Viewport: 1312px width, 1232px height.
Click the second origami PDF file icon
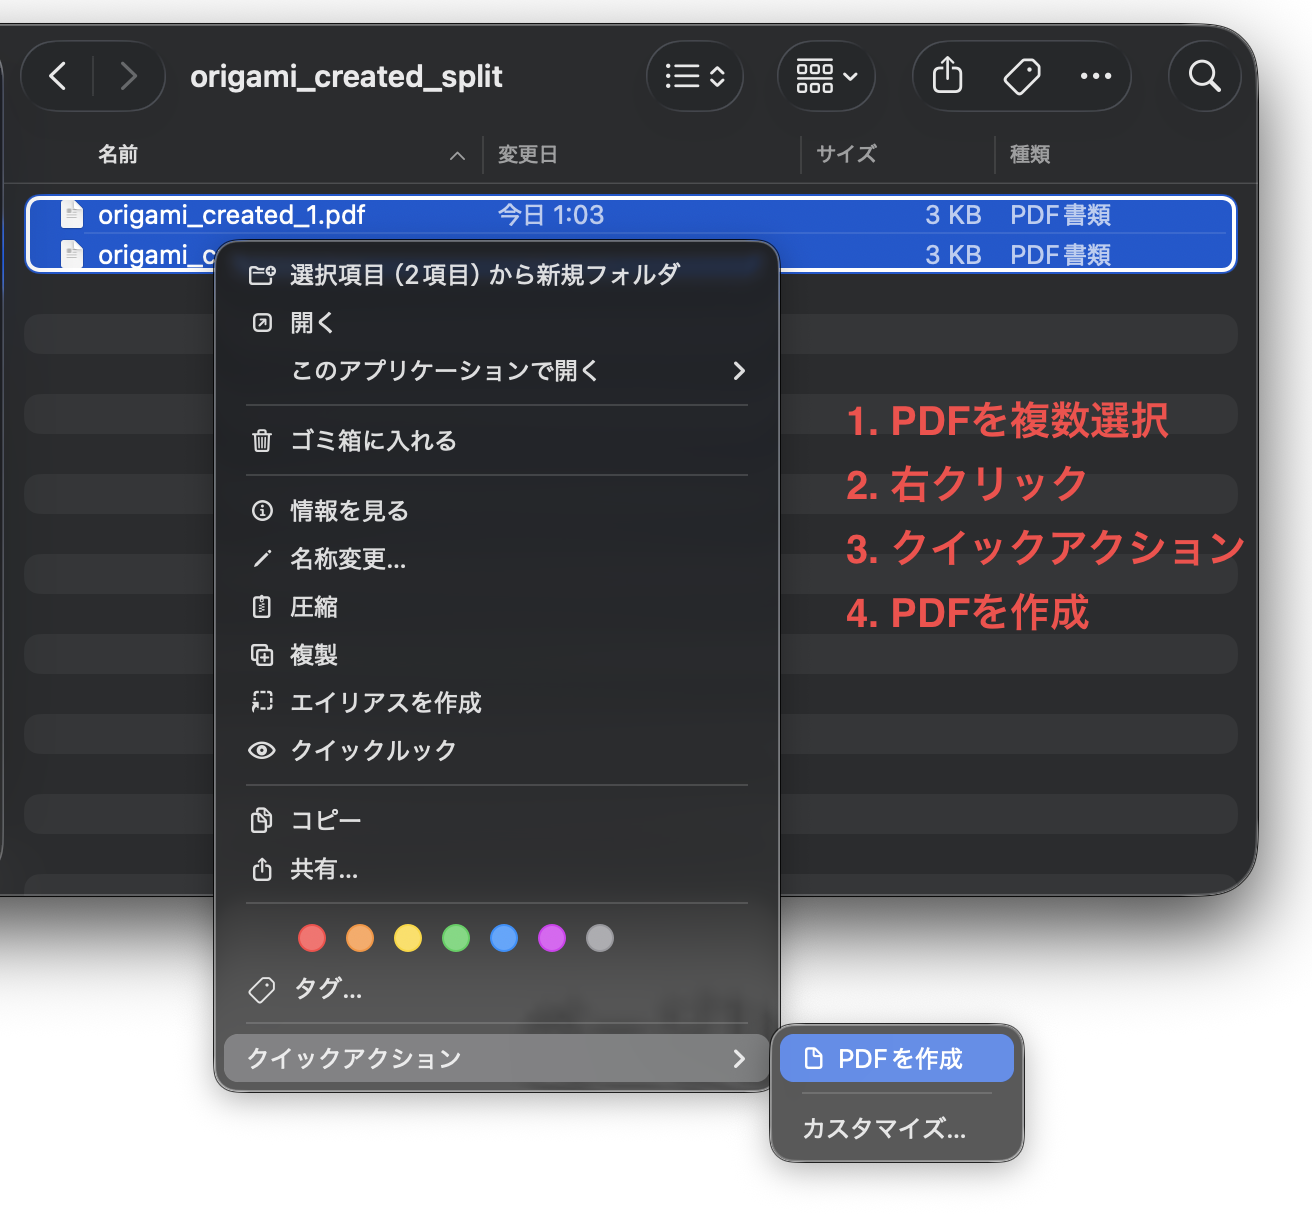pos(72,254)
